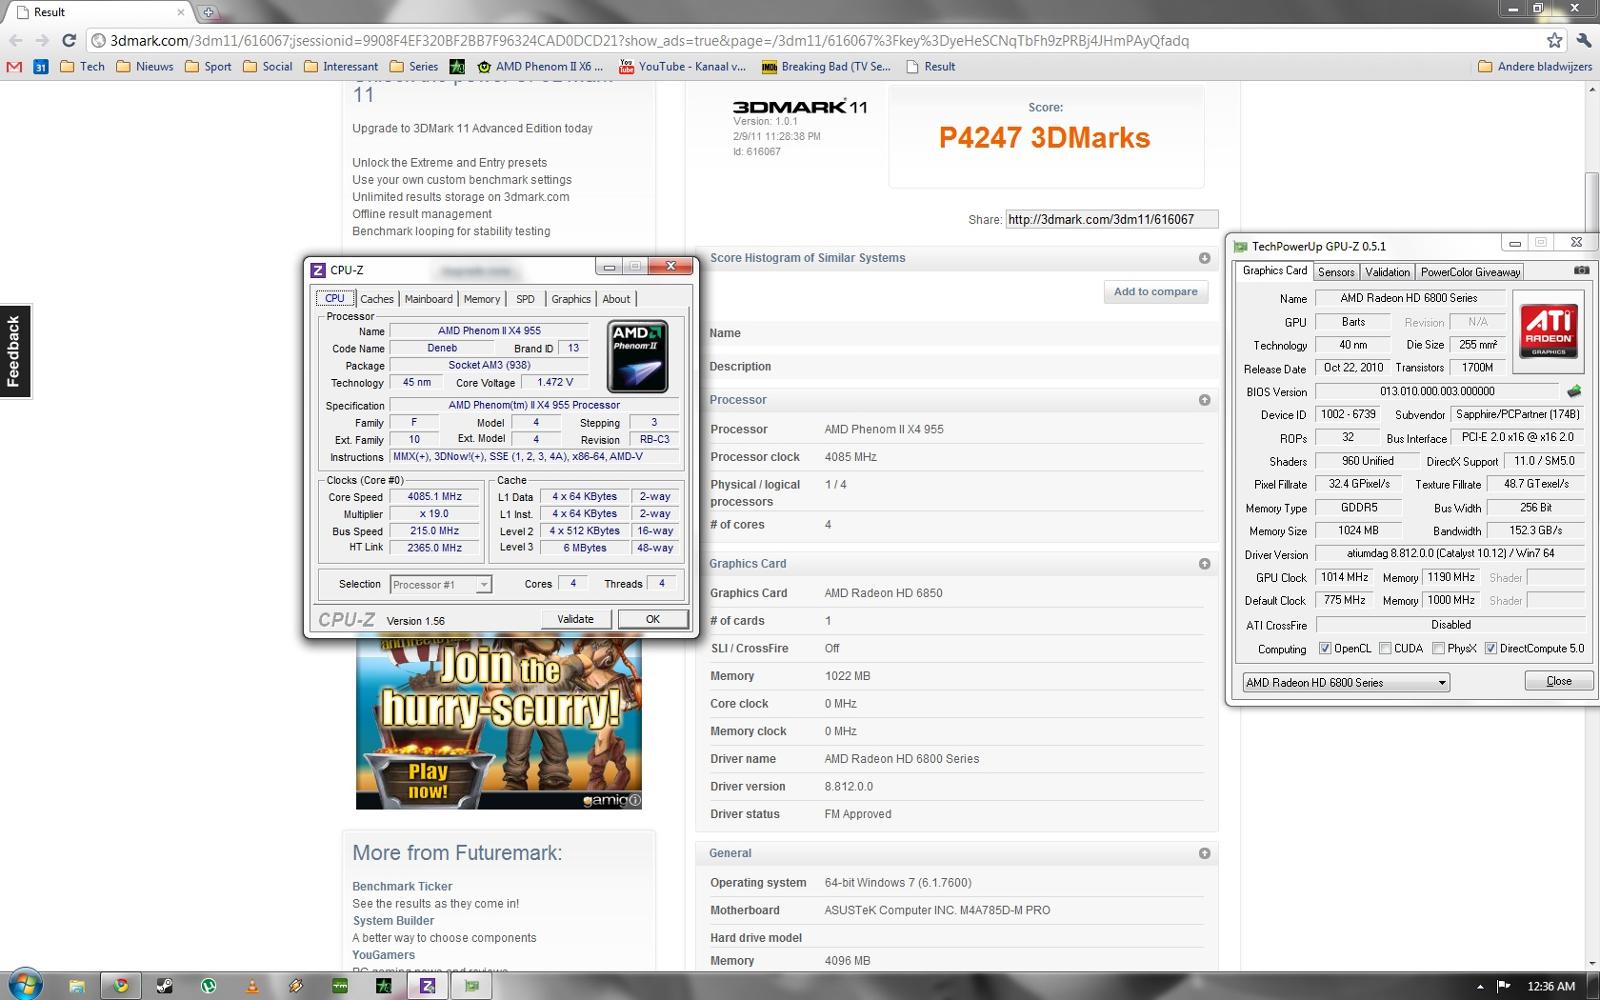Click Validate button in CPU-Z
1600x1000 pixels.
575,619
